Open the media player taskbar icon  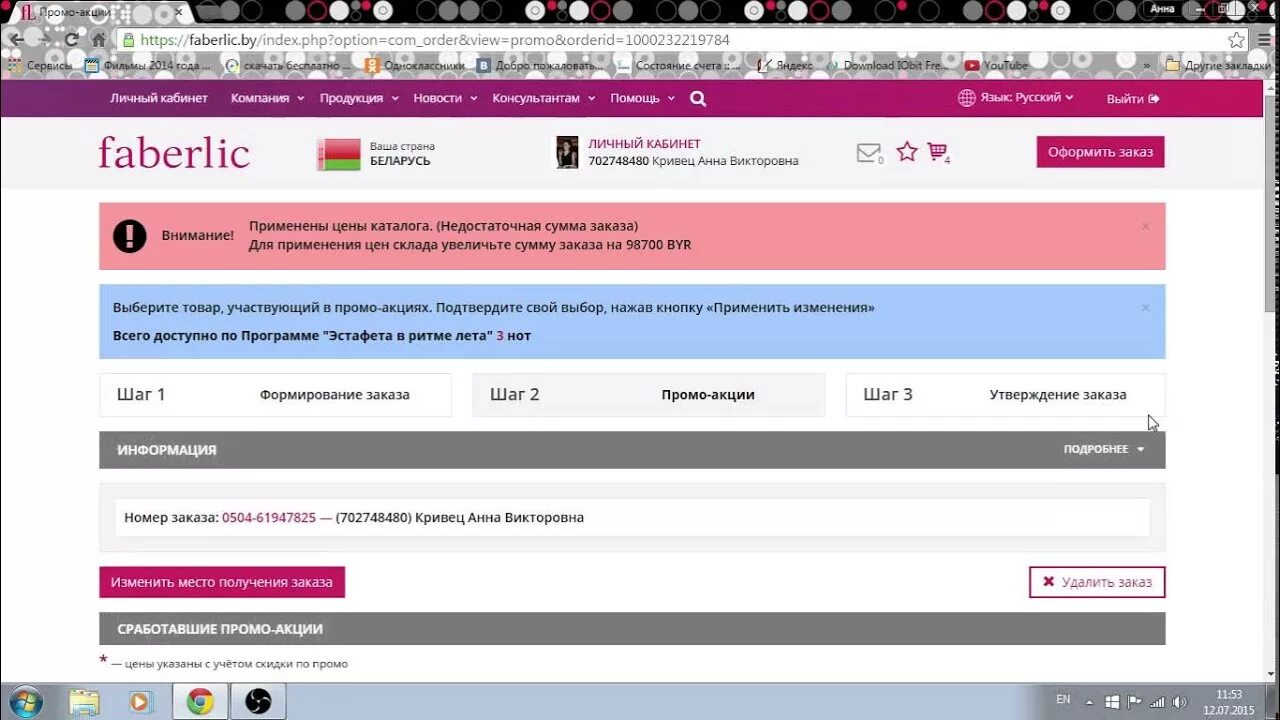click(x=140, y=702)
